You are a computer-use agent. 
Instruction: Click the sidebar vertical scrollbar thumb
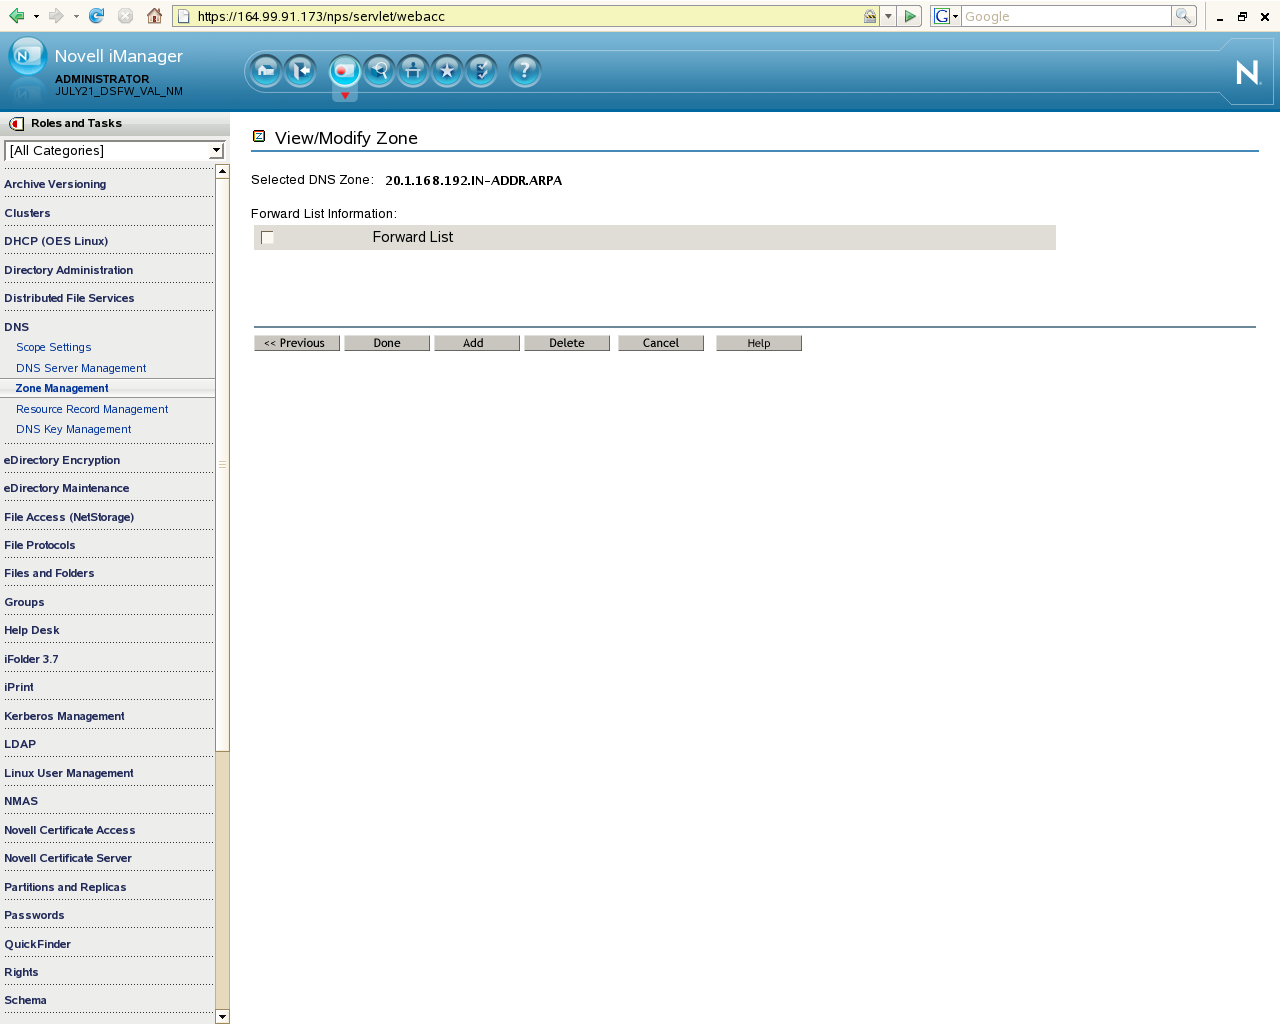[222, 464]
